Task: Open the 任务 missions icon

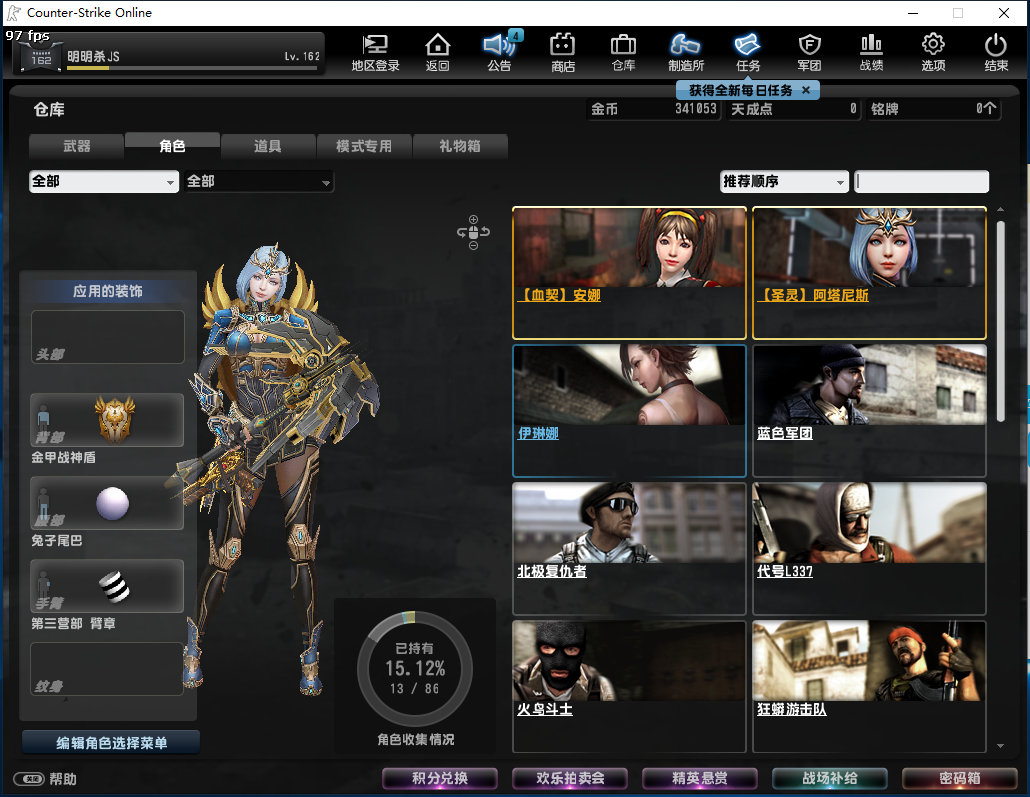Action: click(x=748, y=53)
